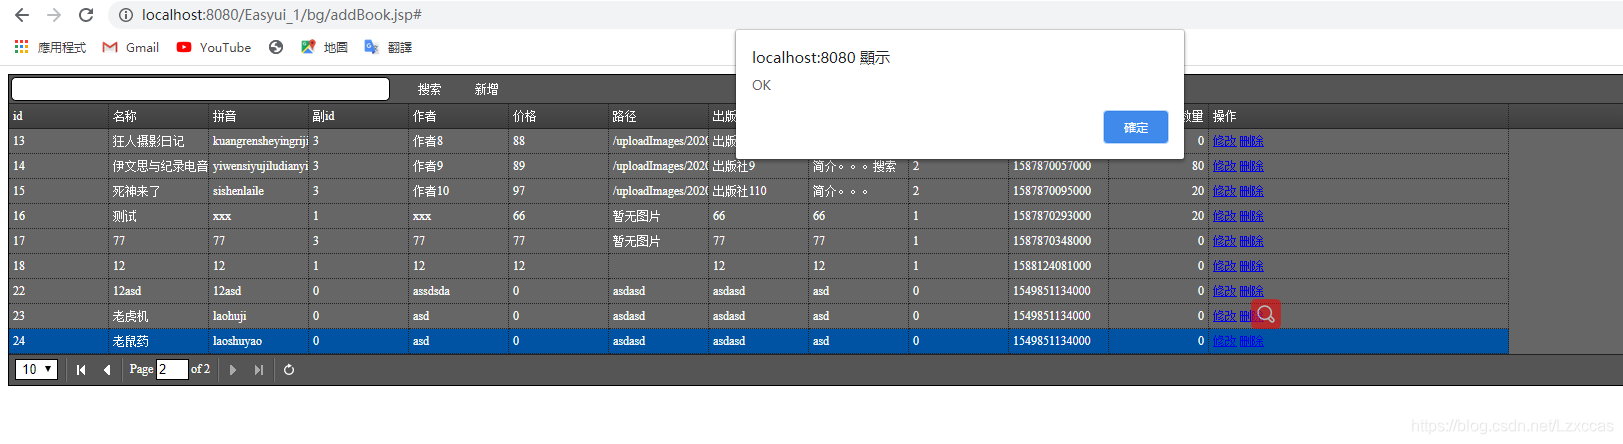Go to previous page of the grid
1623x444 pixels.
click(x=107, y=370)
